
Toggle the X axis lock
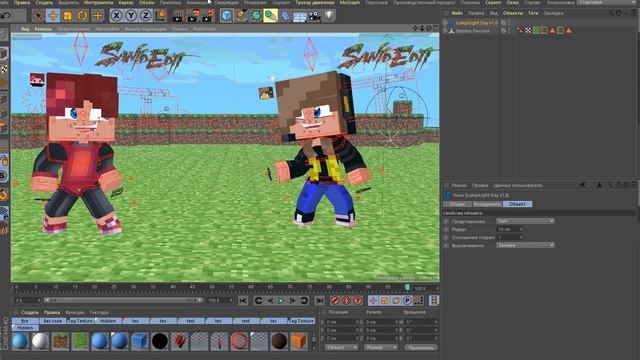[x=116, y=16]
